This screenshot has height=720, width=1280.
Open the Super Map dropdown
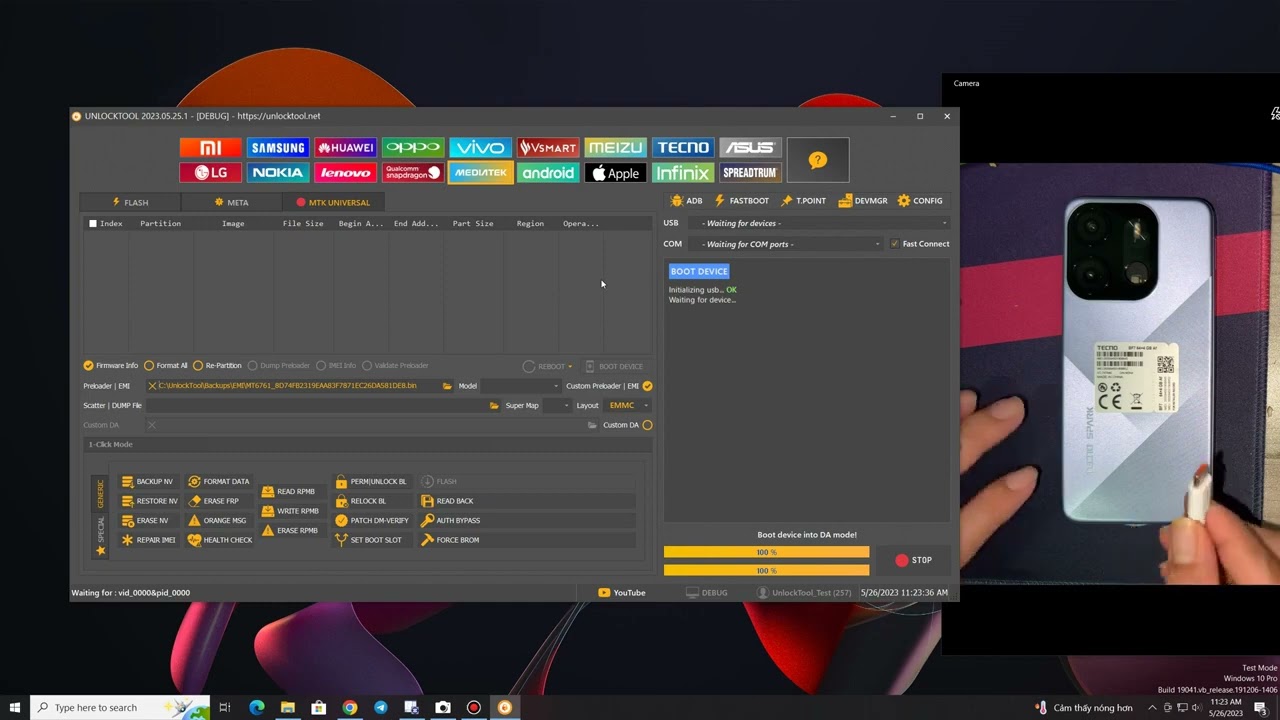pyautogui.click(x=557, y=406)
